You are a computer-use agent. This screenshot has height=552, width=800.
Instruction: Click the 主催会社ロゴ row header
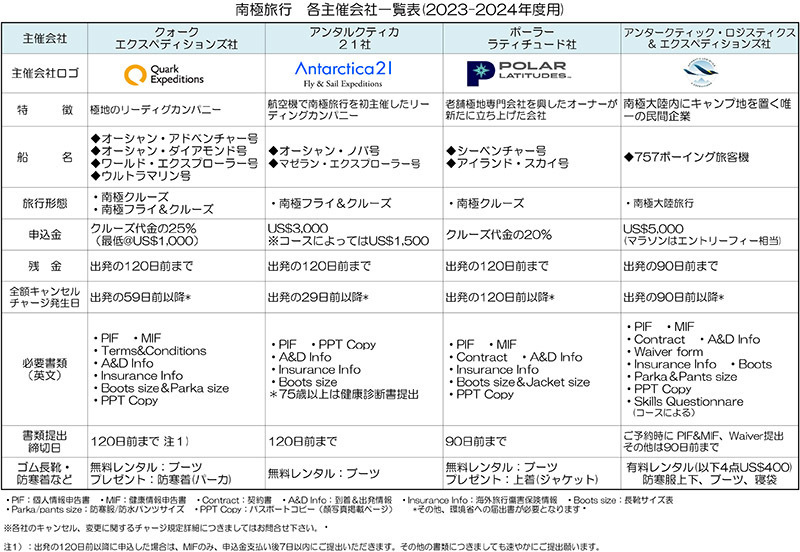44,74
